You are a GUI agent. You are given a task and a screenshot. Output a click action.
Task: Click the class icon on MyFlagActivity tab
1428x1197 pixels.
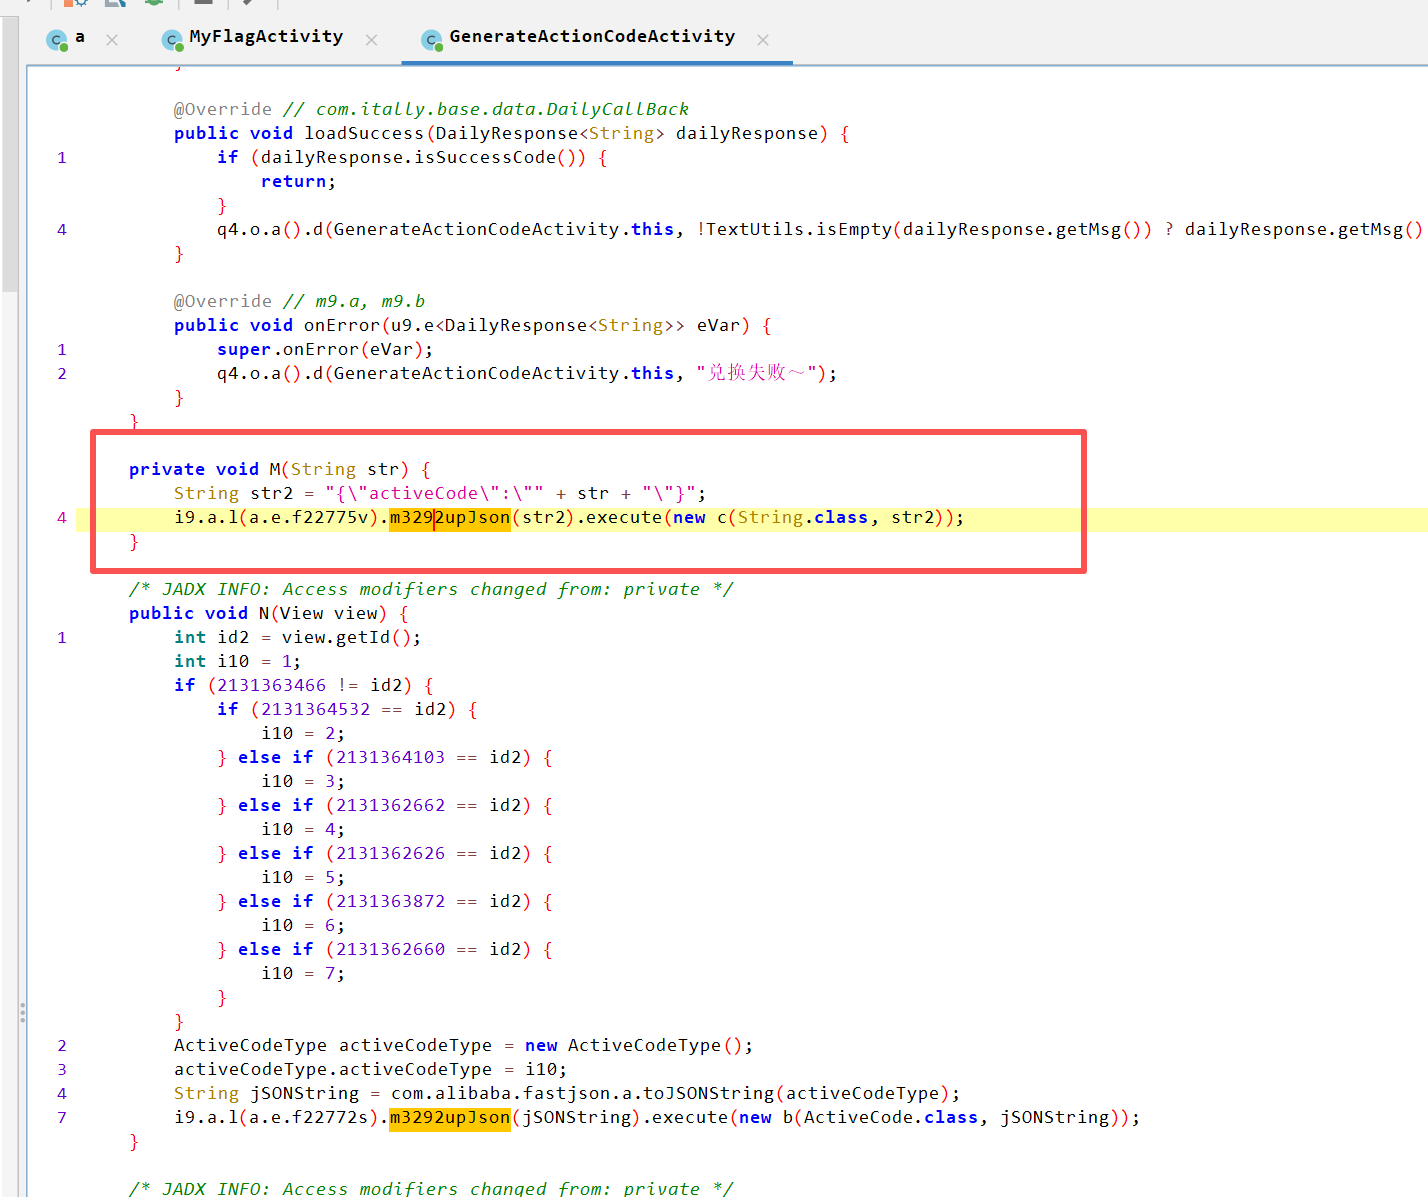[x=173, y=40]
